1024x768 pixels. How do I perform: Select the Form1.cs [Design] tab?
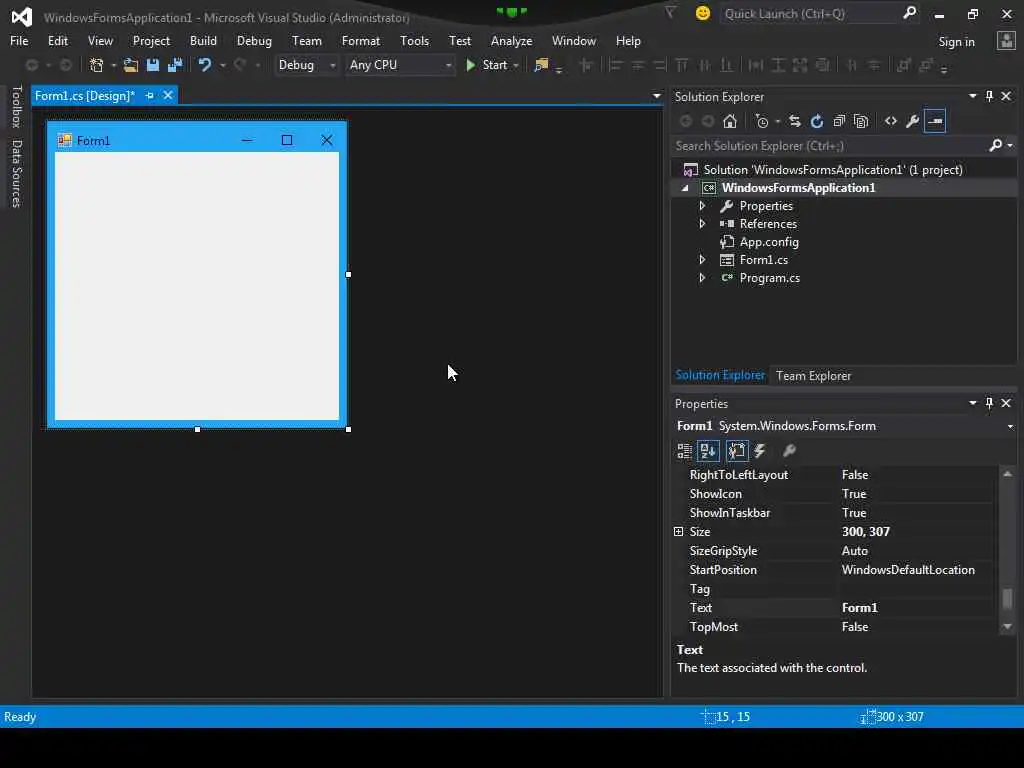85,95
